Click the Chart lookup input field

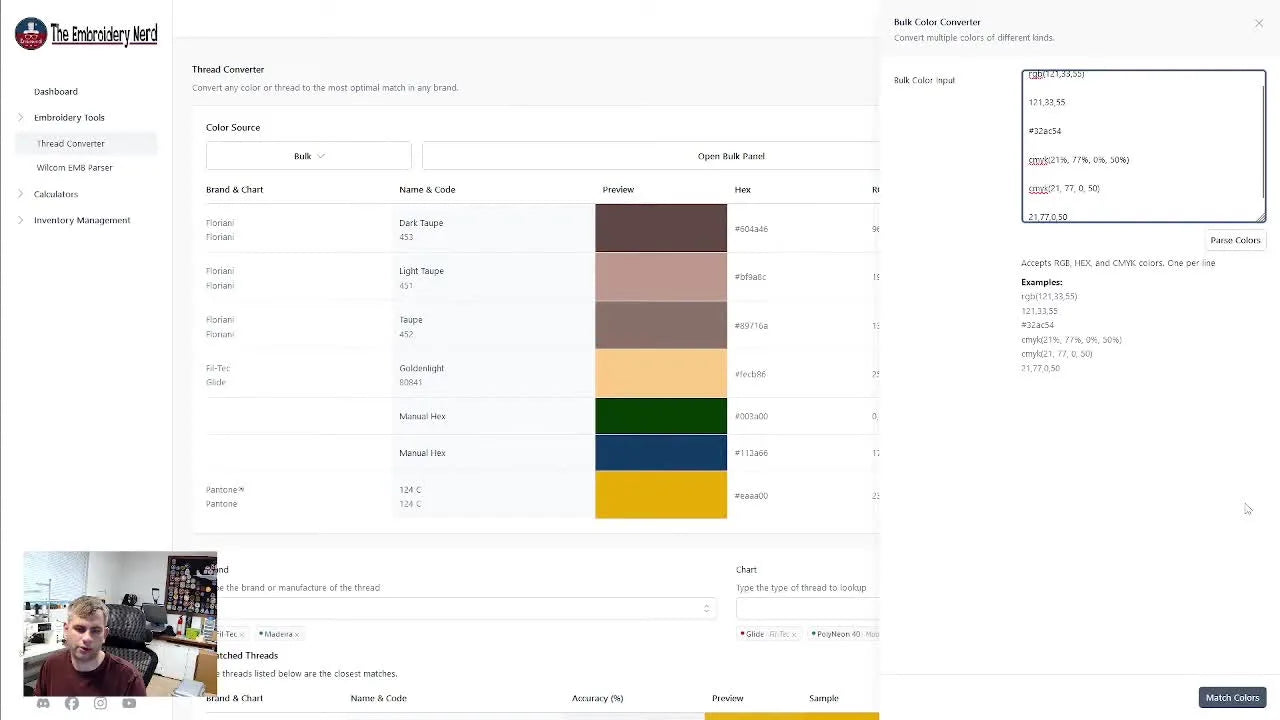pos(807,609)
